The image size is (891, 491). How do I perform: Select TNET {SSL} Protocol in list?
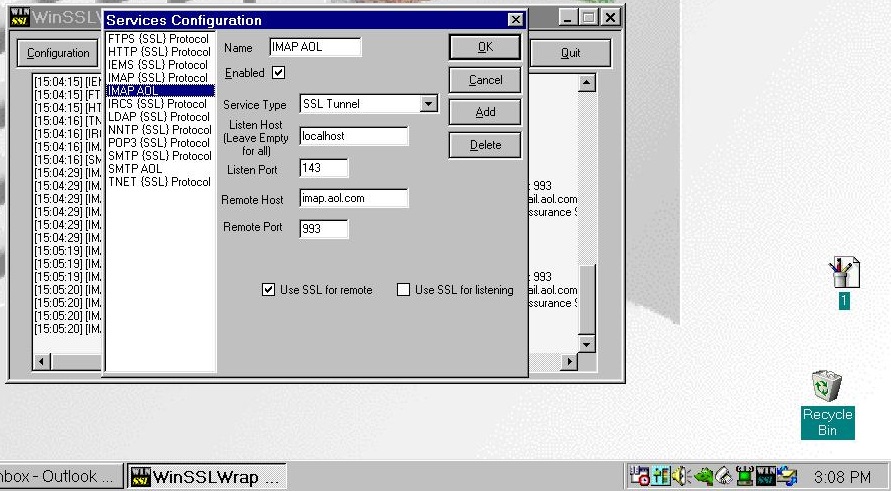point(160,182)
